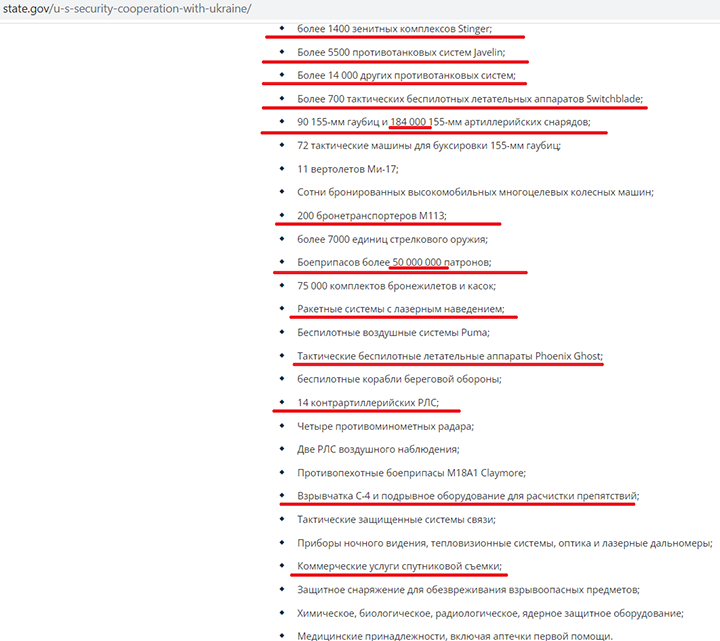Click the Stinger anti-aircraft systems line
Image resolution: width=720 pixels, height=641 pixels.
click(394, 29)
